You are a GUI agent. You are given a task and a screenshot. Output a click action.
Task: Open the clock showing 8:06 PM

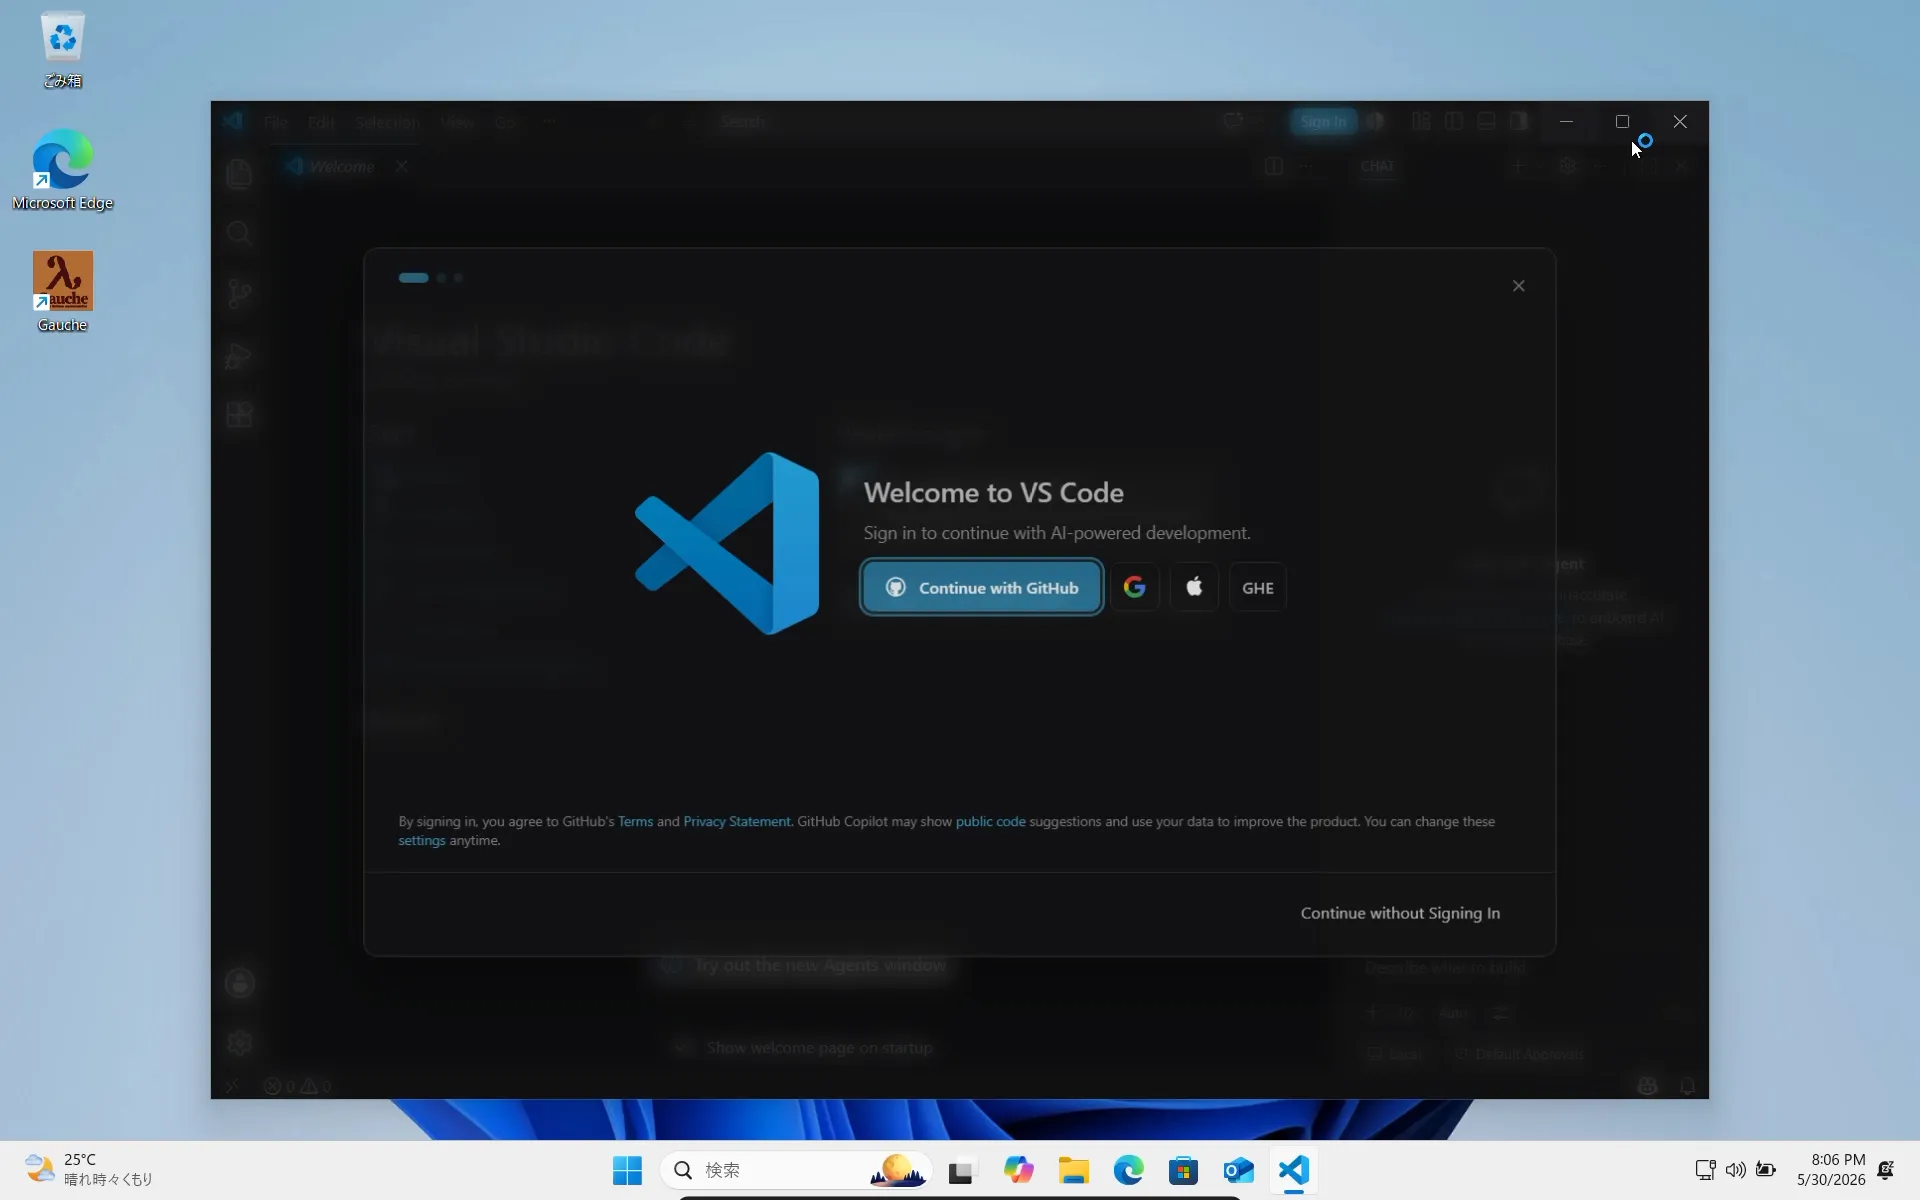1830,1170
